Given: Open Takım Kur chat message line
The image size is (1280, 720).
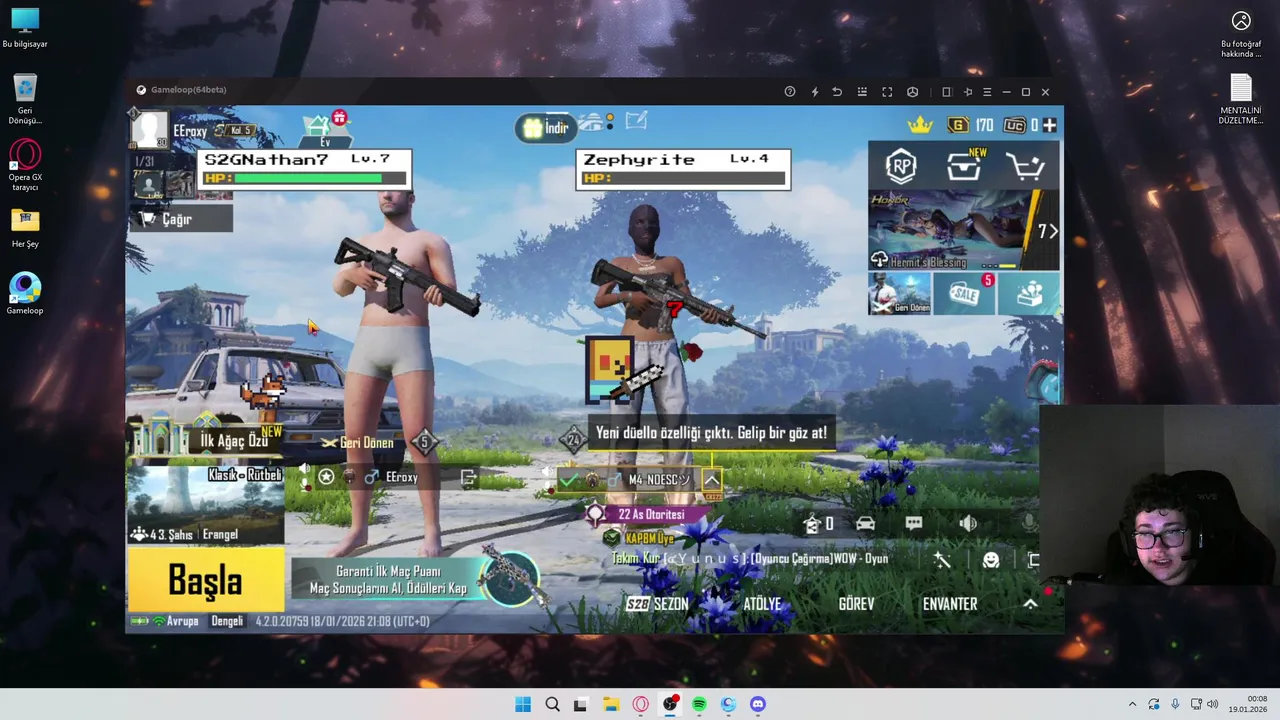Looking at the screenshot, I should point(750,559).
